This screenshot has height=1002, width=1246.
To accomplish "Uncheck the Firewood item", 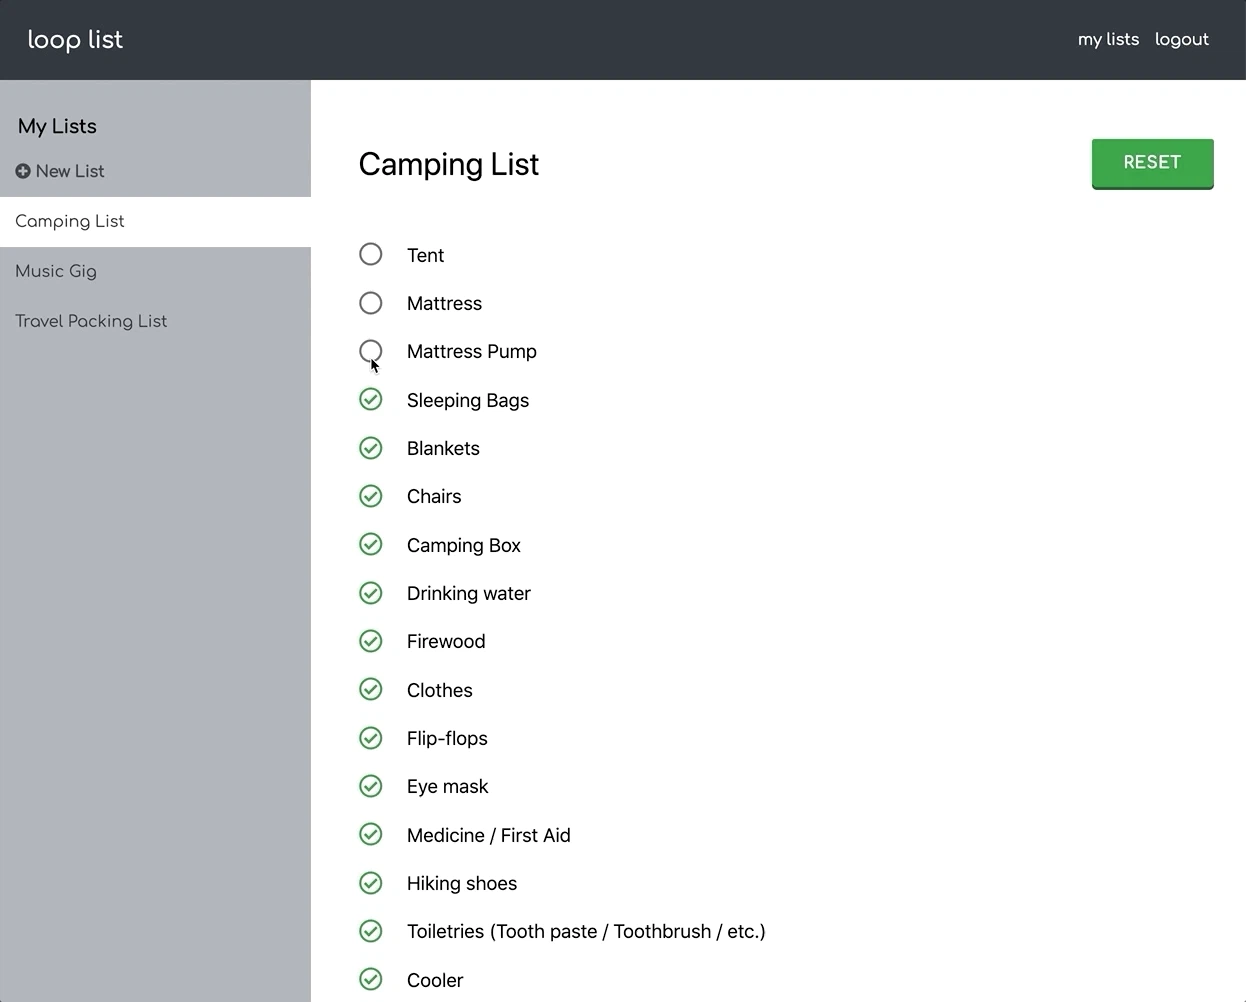I will click(x=371, y=641).
